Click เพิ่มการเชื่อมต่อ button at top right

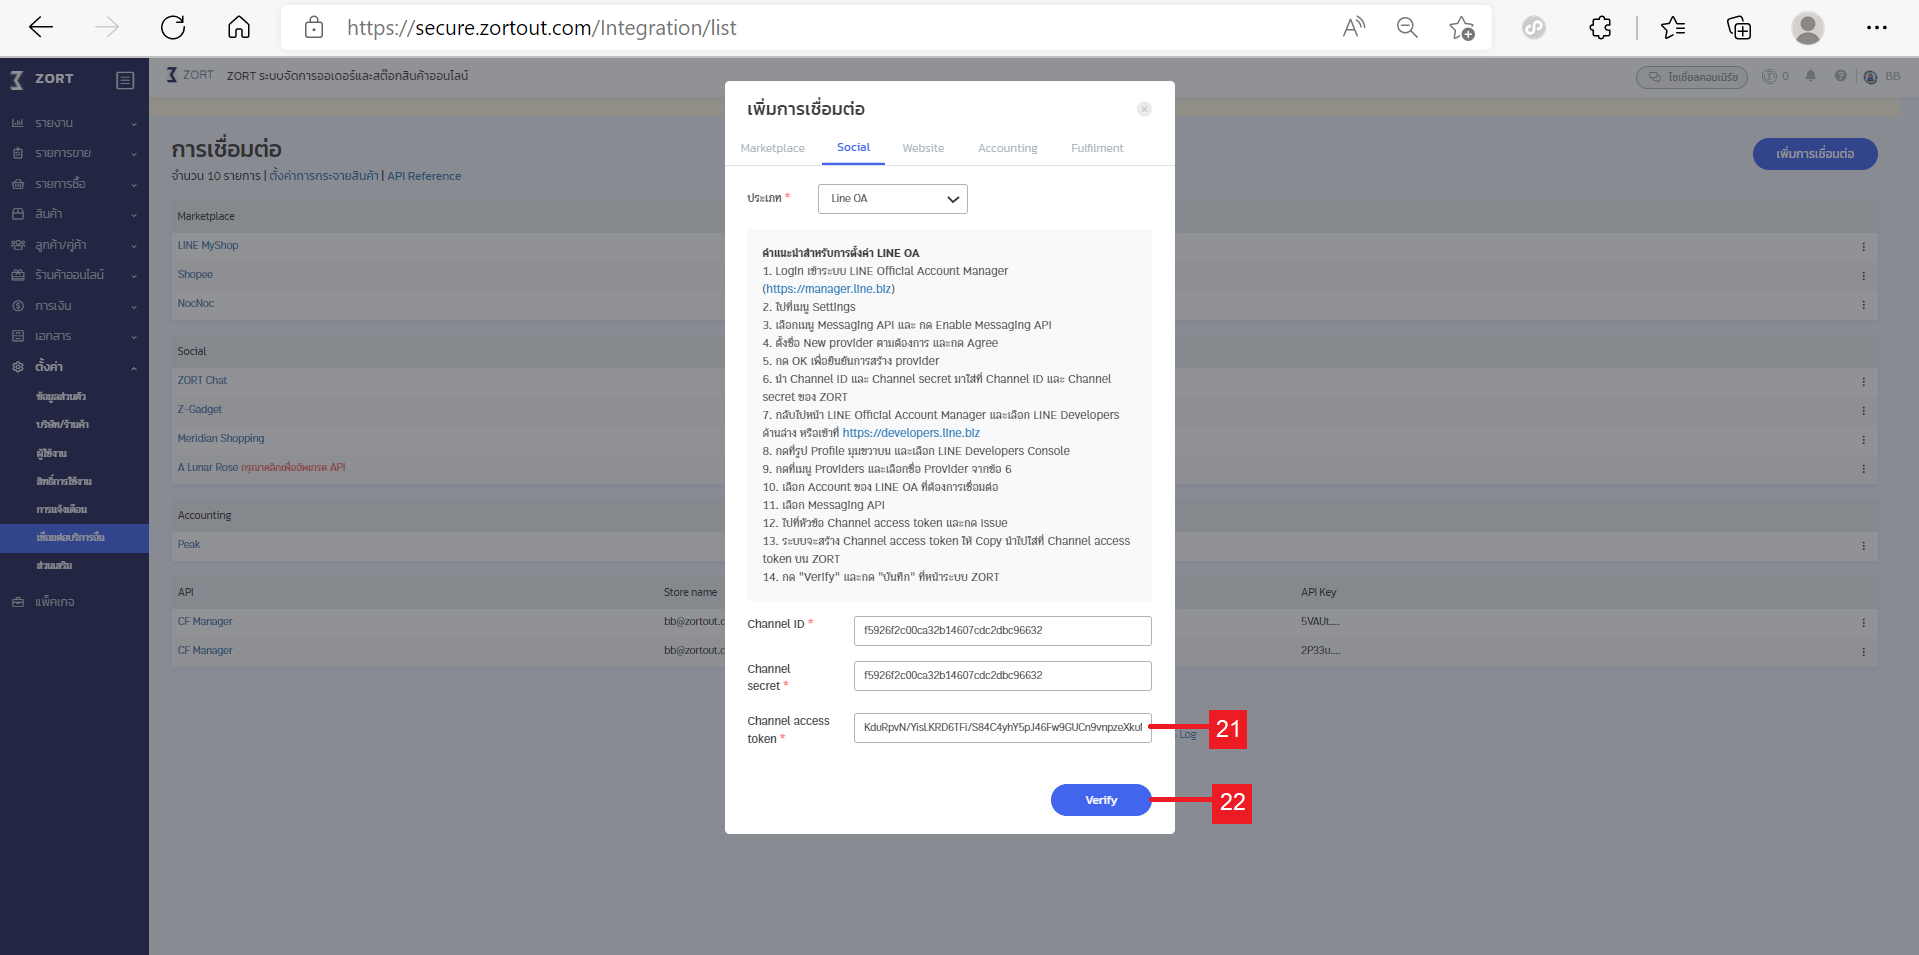pyautogui.click(x=1815, y=154)
